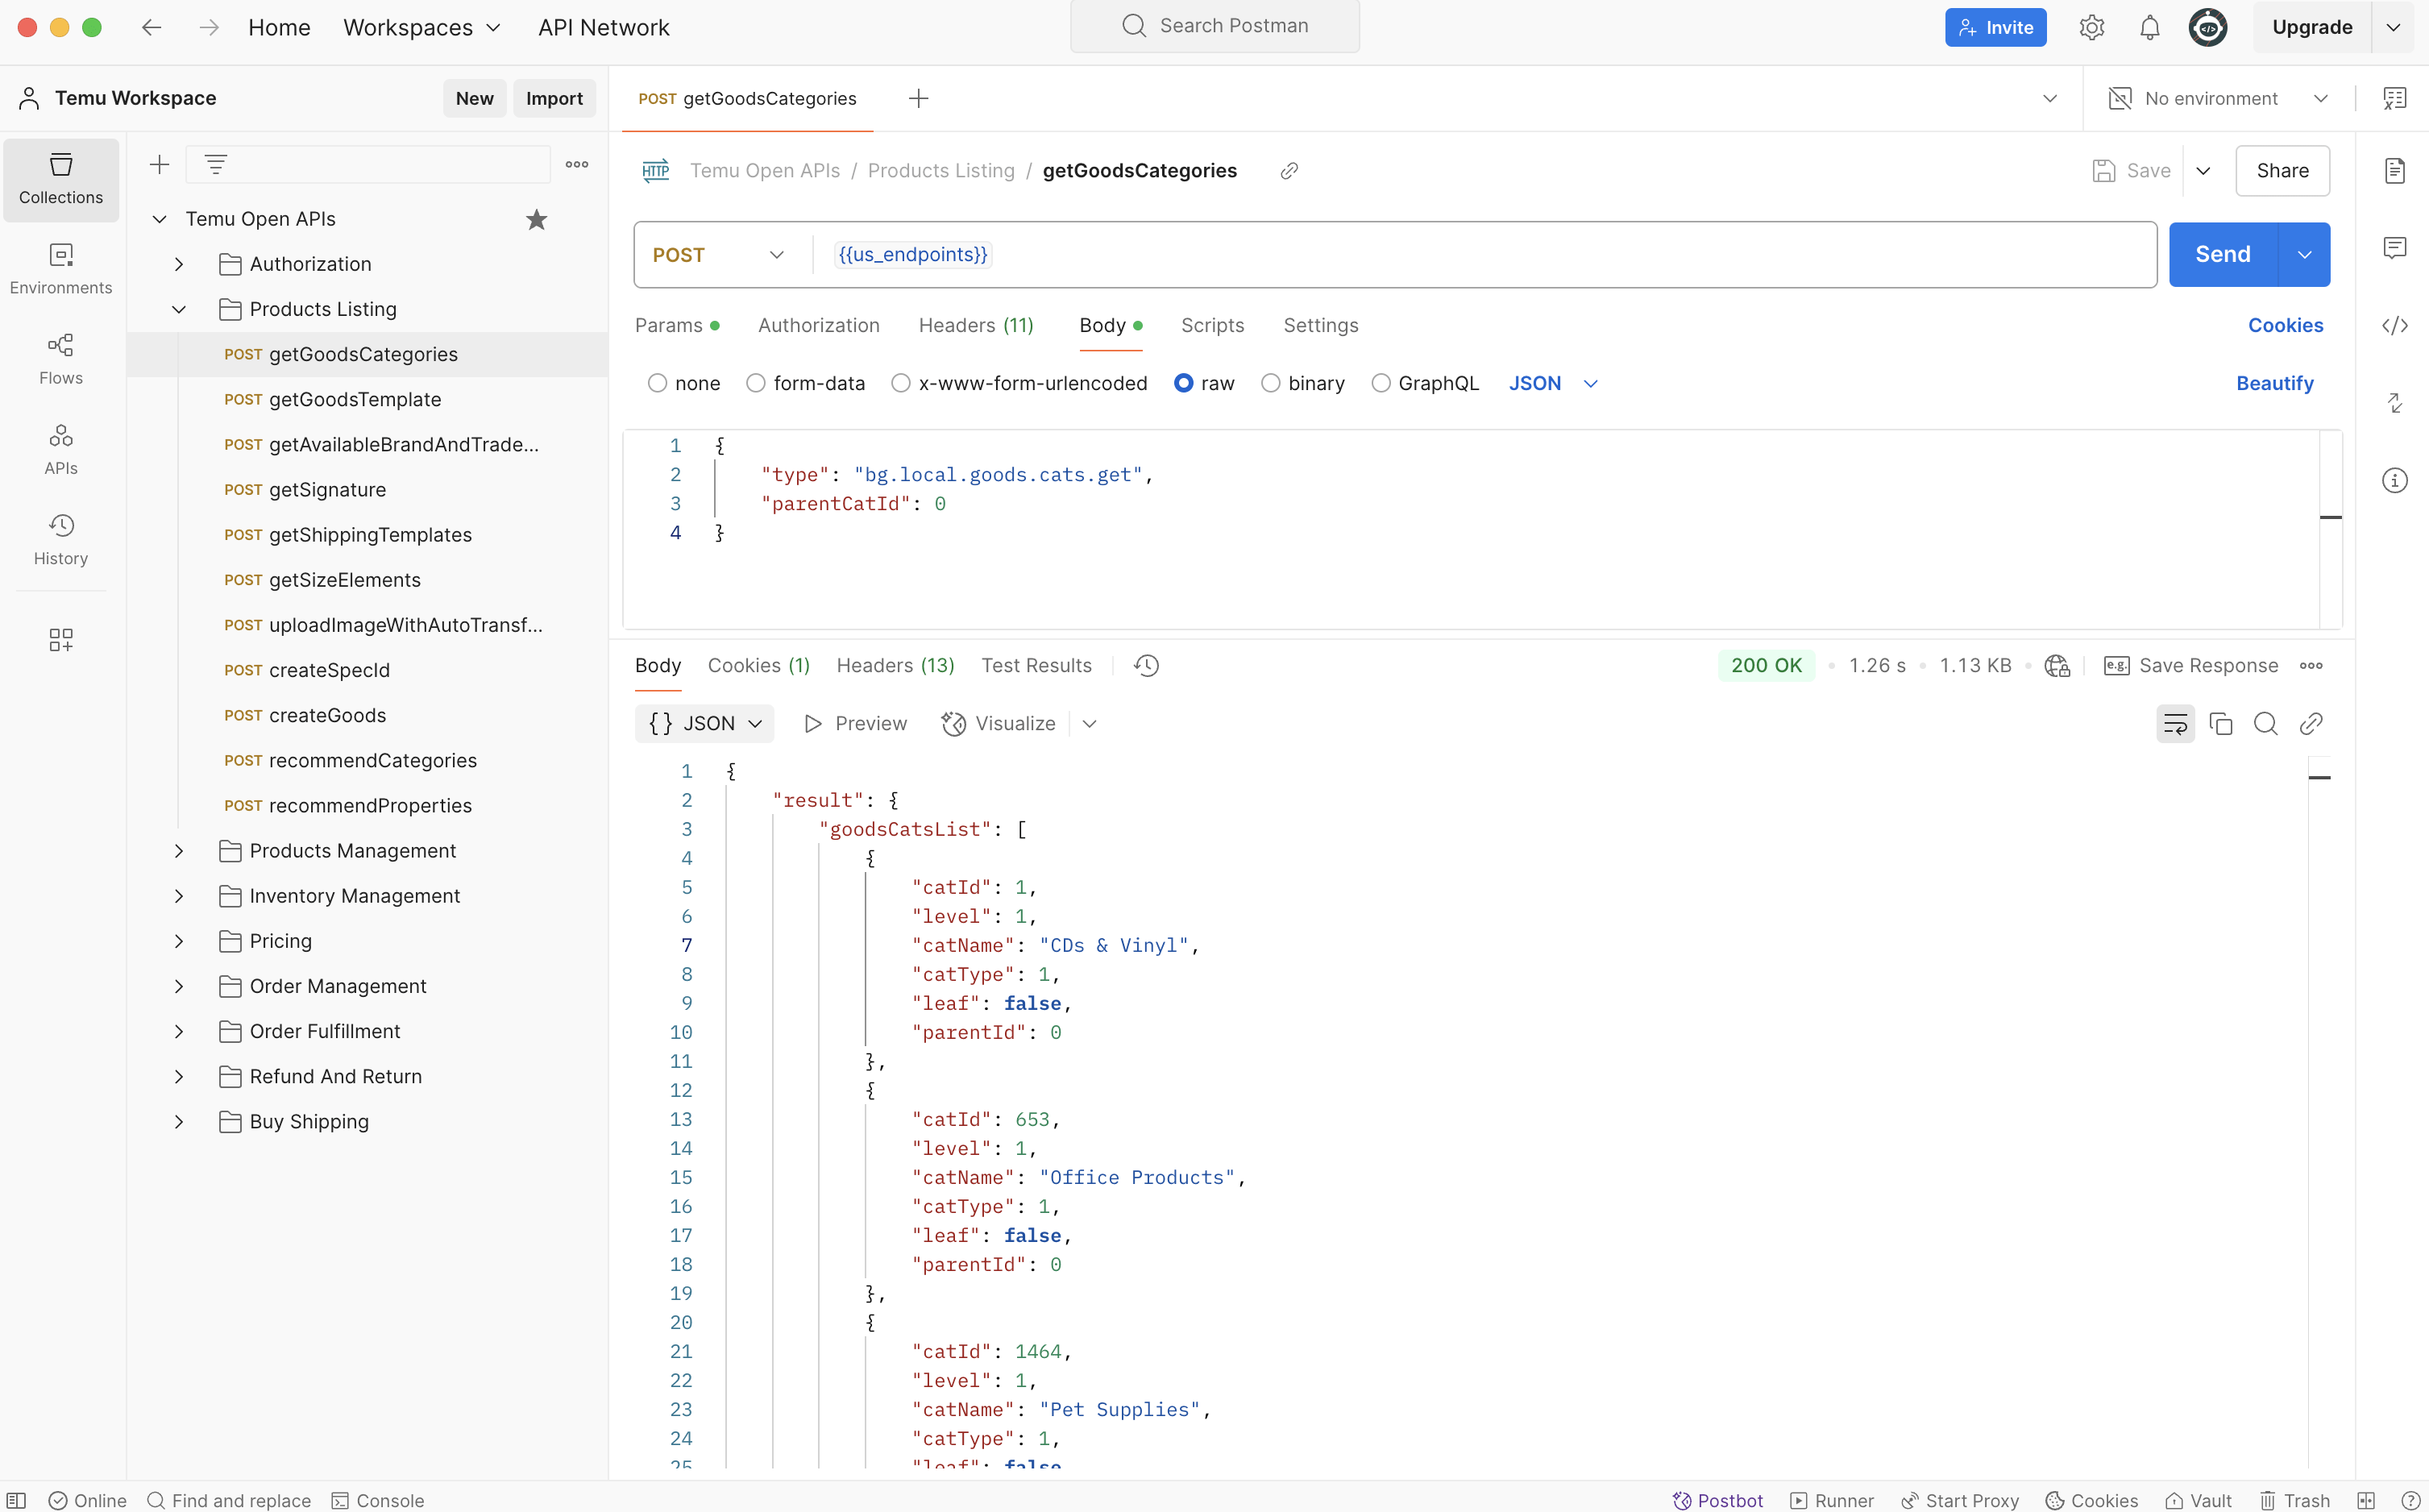This screenshot has width=2429, height=1512.
Task: Click the Import button
Action: click(554, 98)
